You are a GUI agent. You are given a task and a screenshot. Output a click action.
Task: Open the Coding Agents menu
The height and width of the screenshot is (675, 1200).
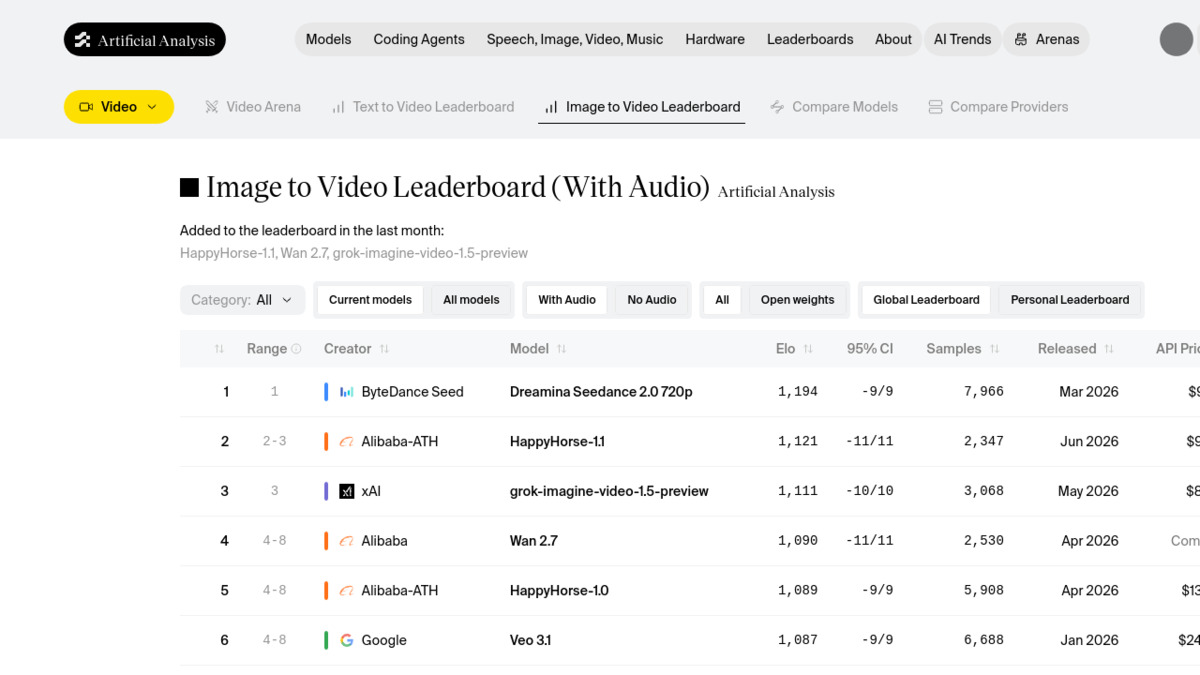(x=419, y=40)
